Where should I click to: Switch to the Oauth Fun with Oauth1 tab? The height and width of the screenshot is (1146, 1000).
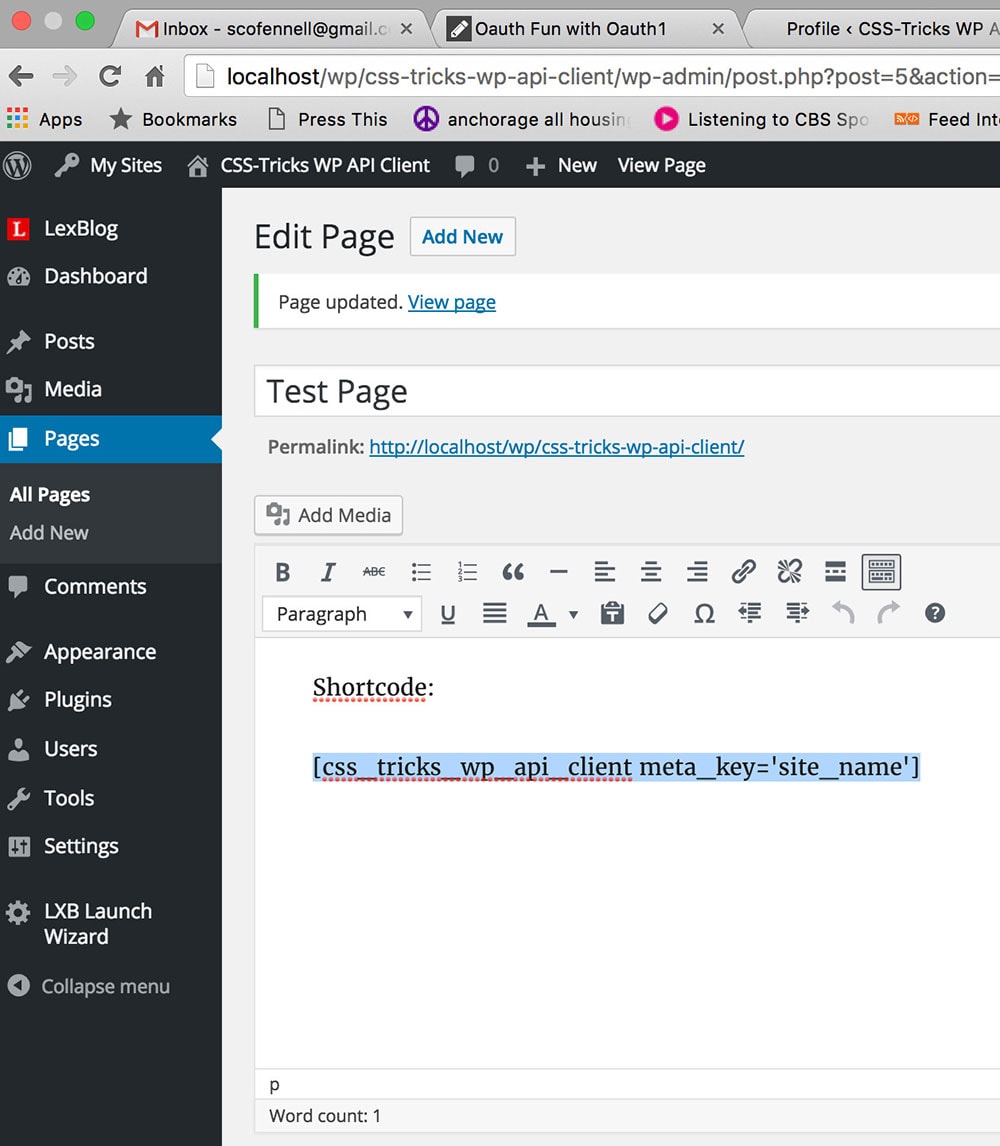click(570, 29)
